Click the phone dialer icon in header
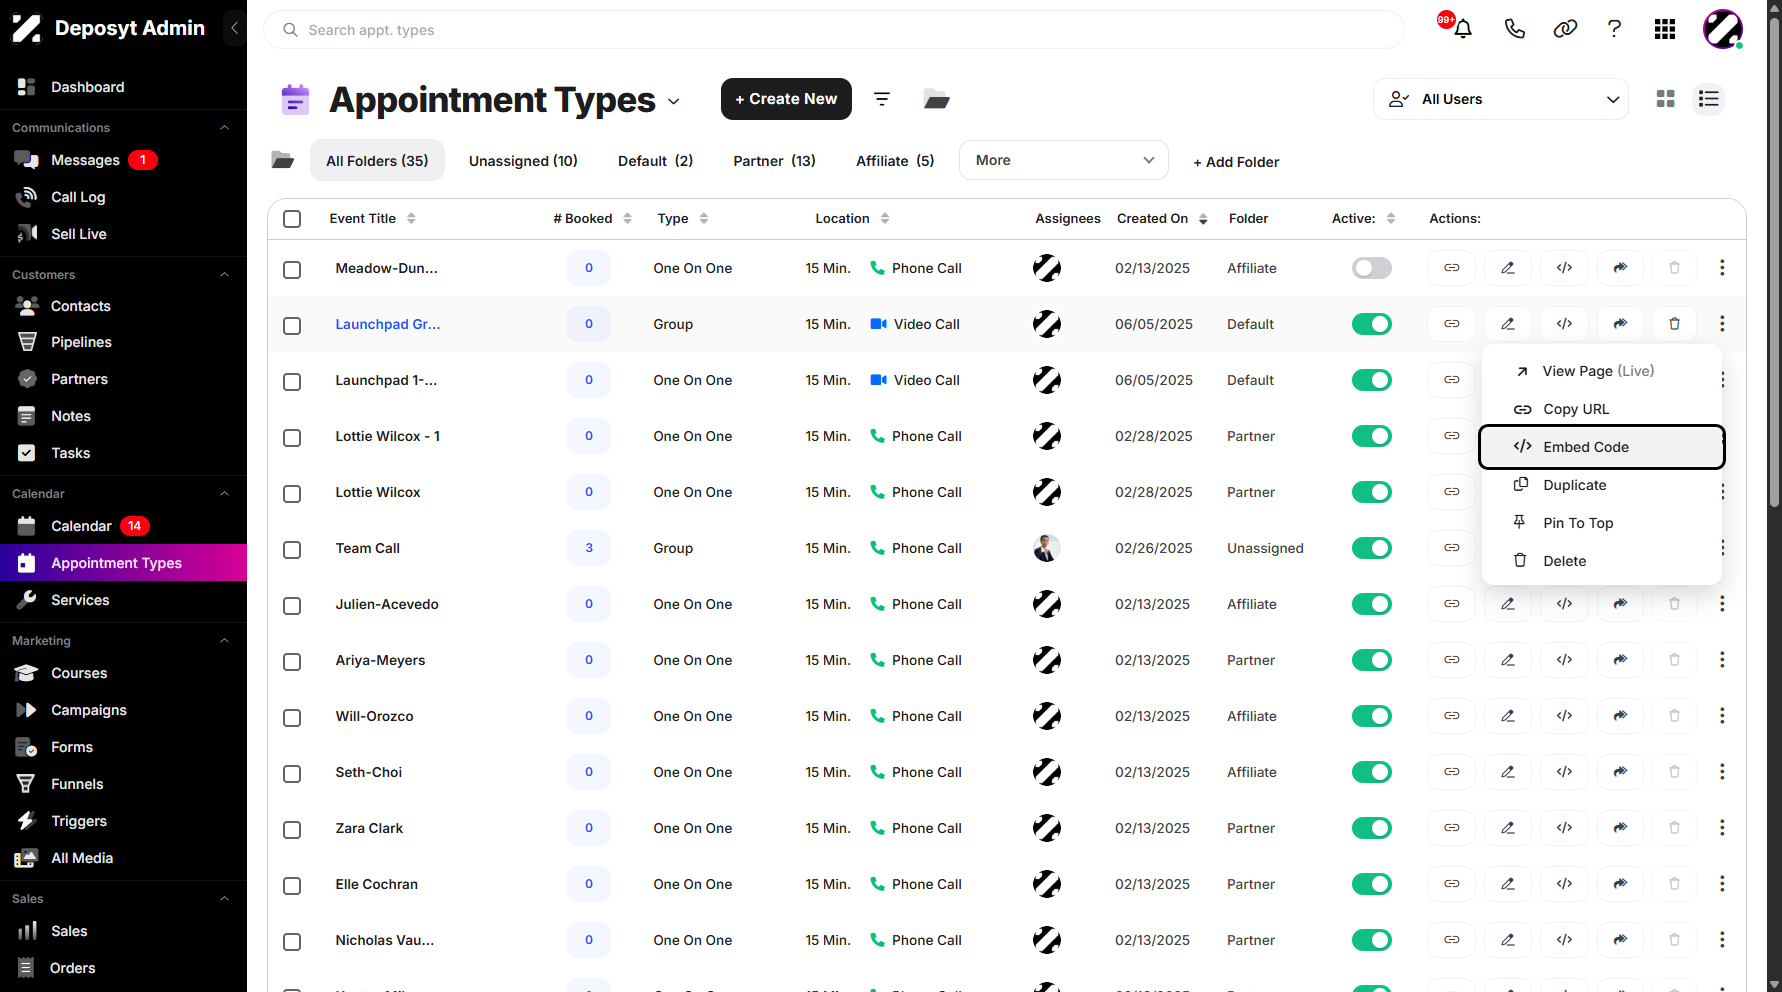 (1514, 29)
